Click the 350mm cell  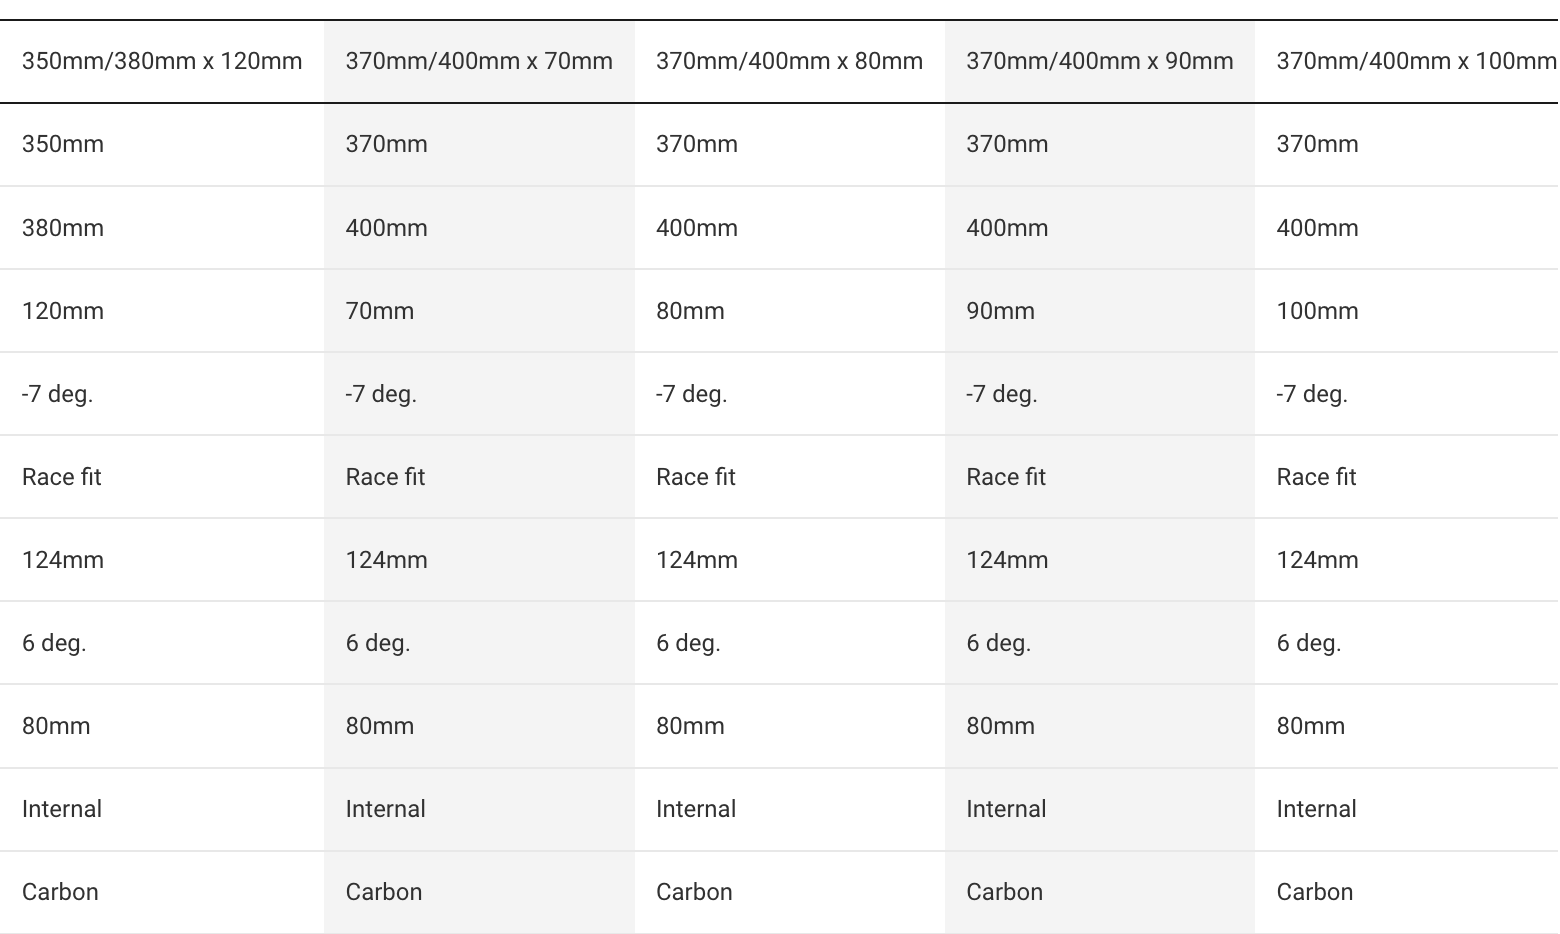click(63, 144)
